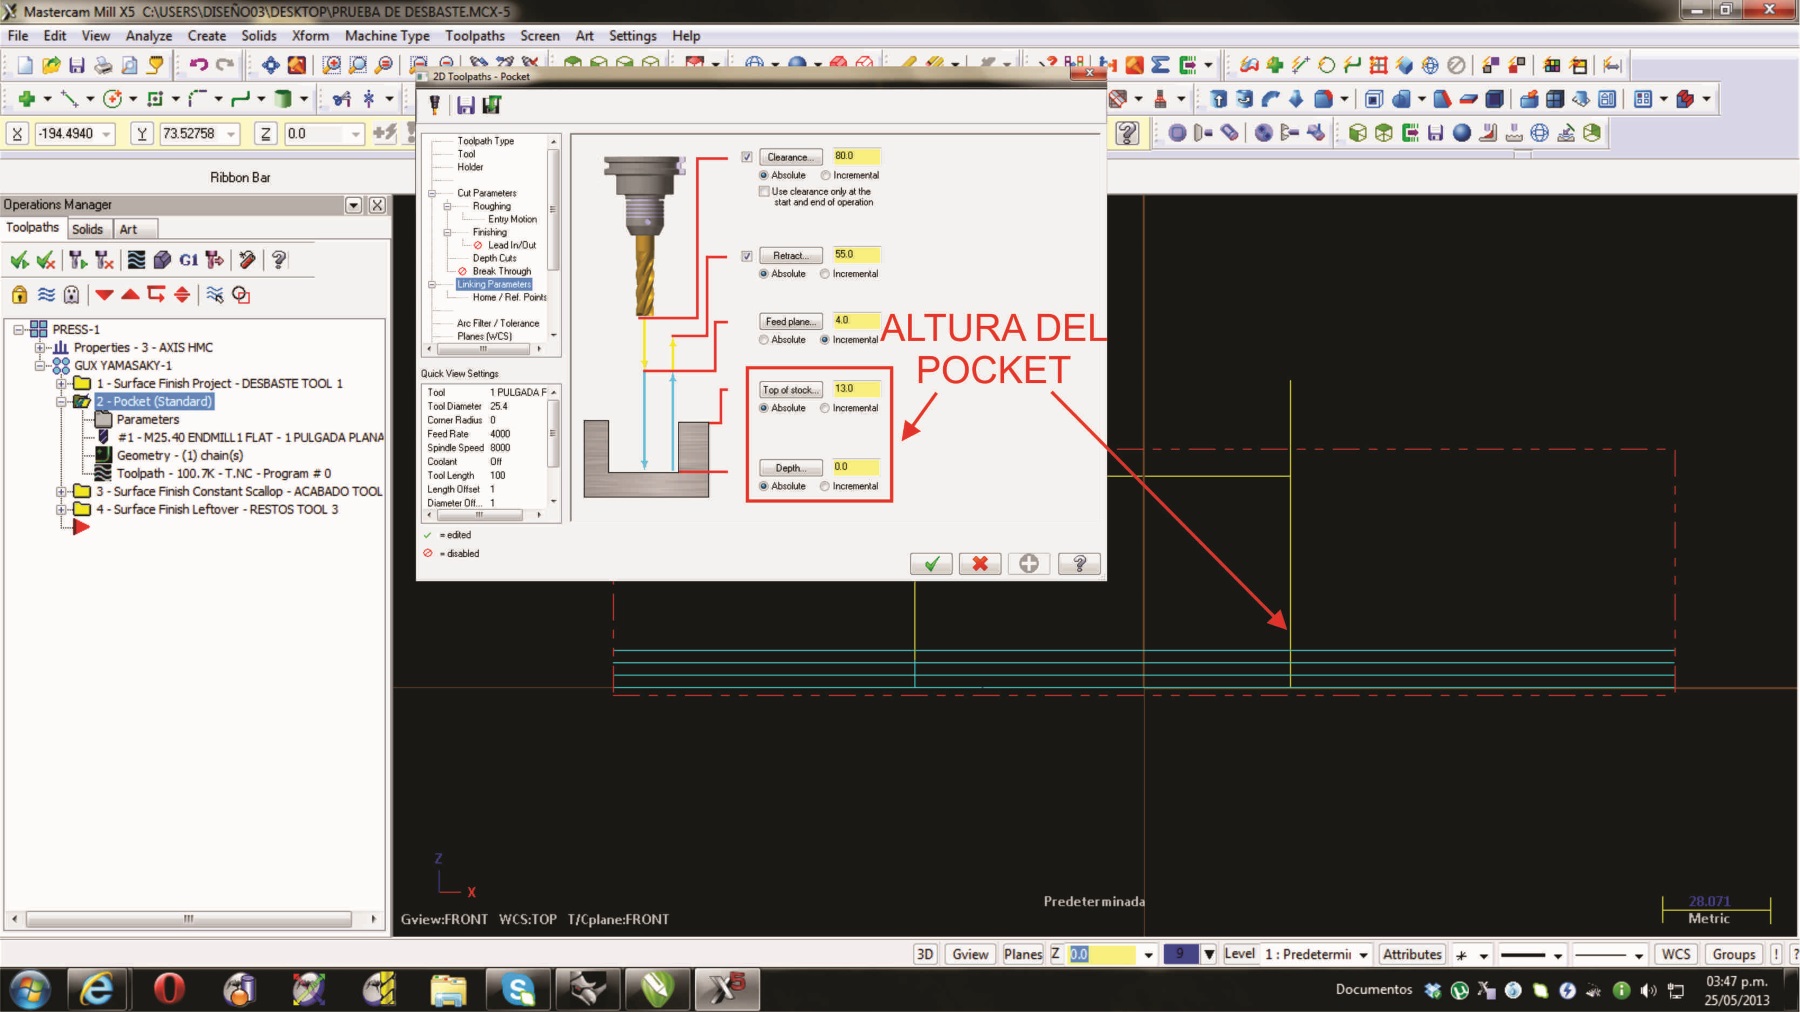Click the G1 post process icon
The width and height of the screenshot is (1800, 1012).
[188, 261]
